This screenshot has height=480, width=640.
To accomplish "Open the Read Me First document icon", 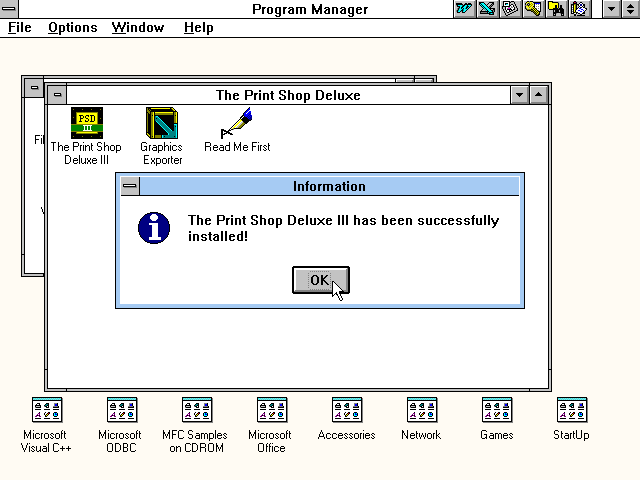I will [237, 123].
